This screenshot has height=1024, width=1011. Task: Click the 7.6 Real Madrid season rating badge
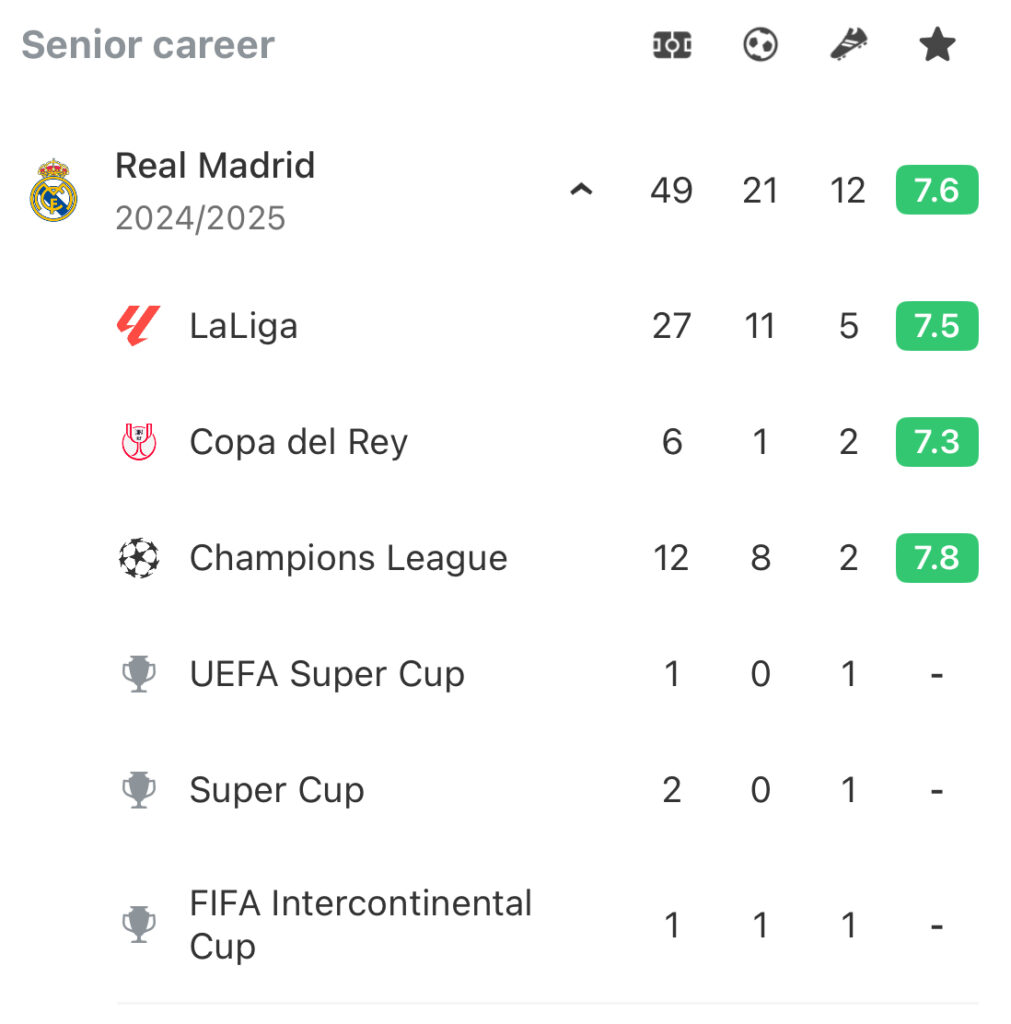pyautogui.click(x=937, y=190)
